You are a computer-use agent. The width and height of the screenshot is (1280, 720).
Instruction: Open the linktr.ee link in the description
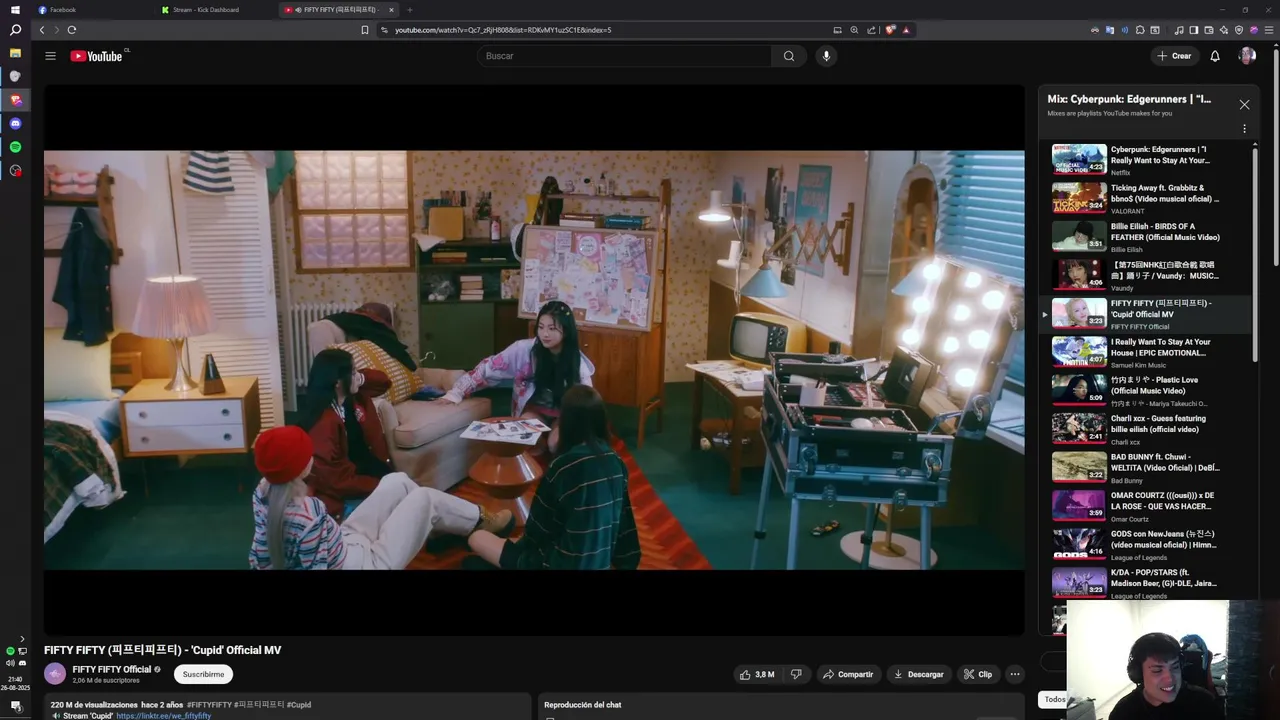(163, 716)
